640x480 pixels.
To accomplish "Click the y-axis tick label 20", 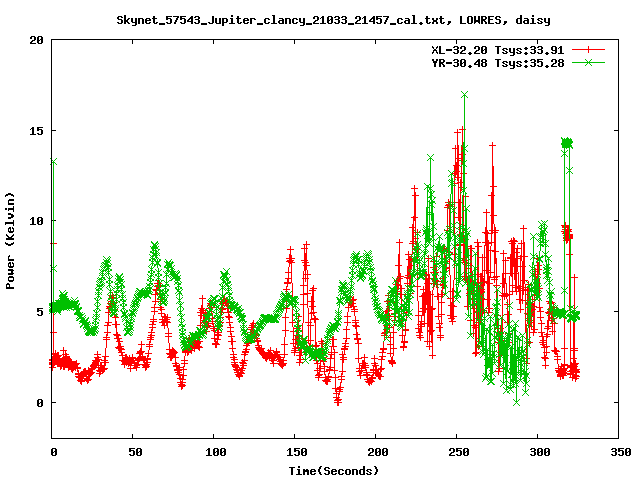I will click(36, 40).
